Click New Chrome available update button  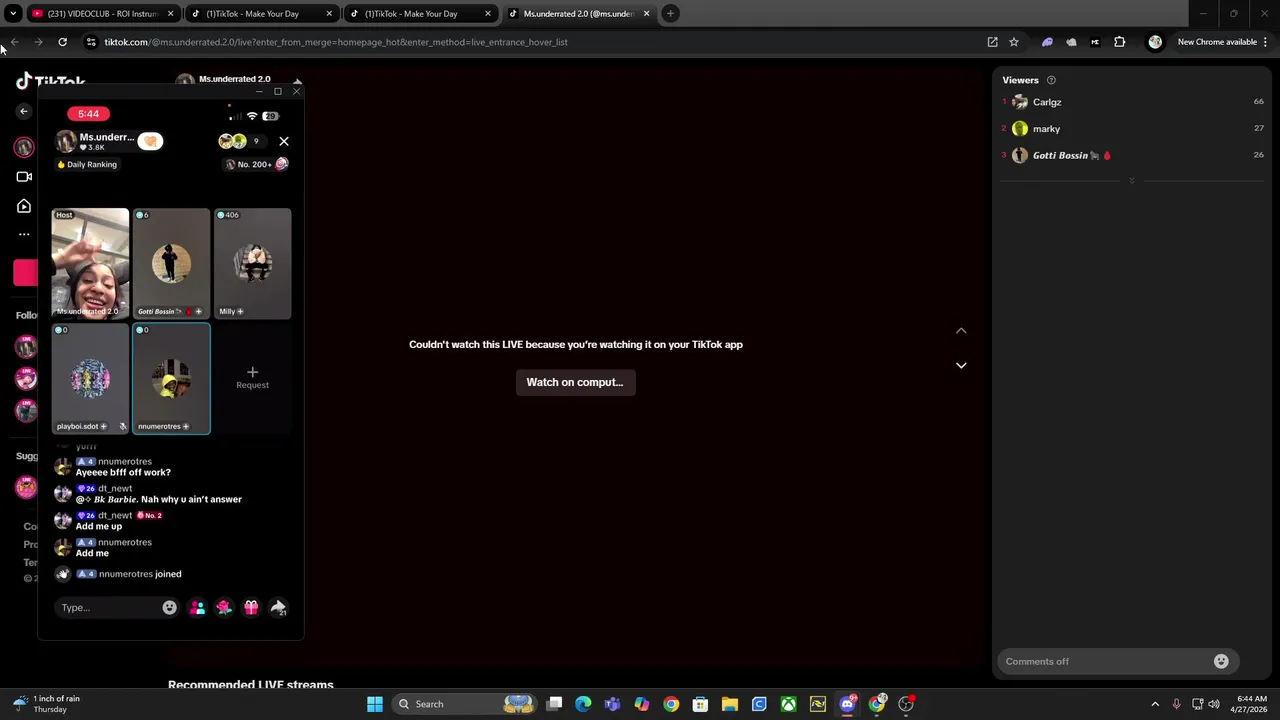(x=1217, y=42)
